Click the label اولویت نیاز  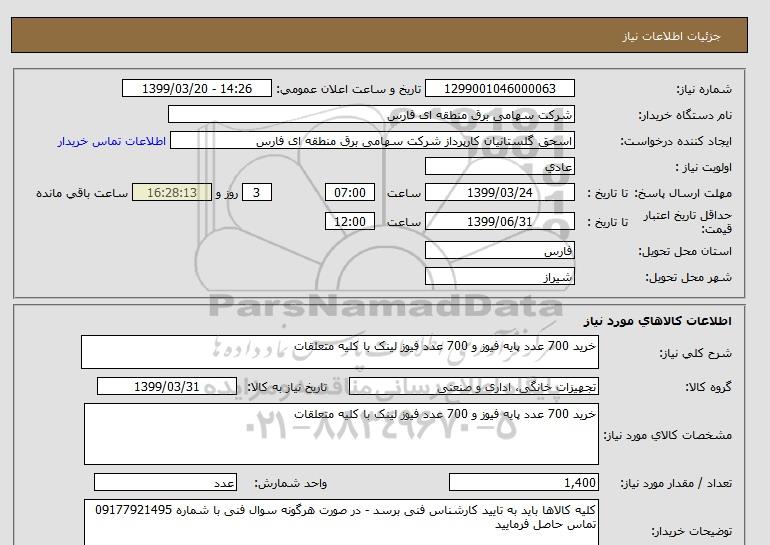point(704,167)
